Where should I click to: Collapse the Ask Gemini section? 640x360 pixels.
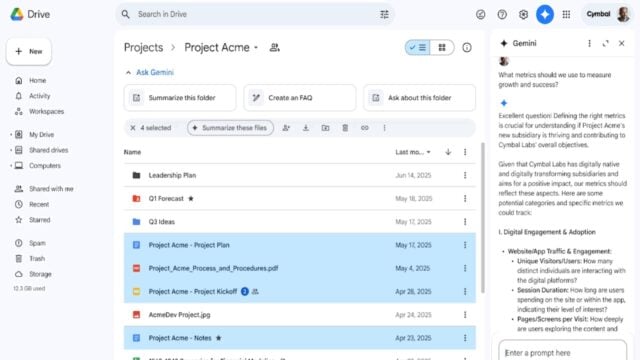[x=128, y=72]
